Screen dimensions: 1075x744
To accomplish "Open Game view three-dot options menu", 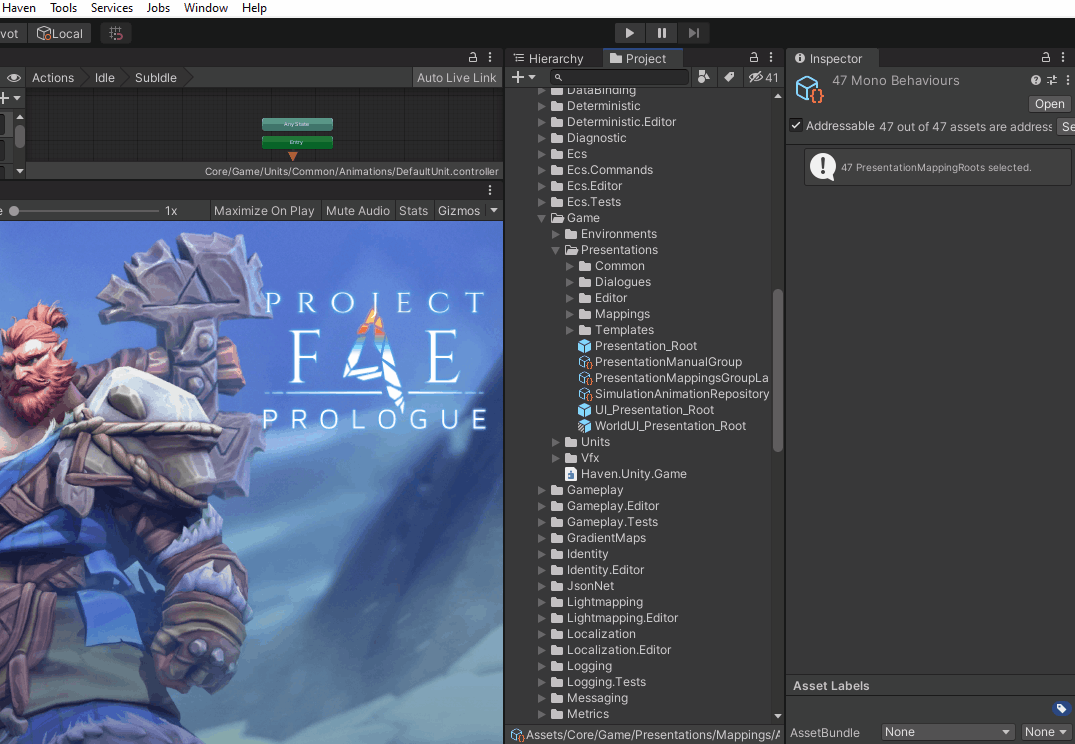I will click(x=490, y=190).
